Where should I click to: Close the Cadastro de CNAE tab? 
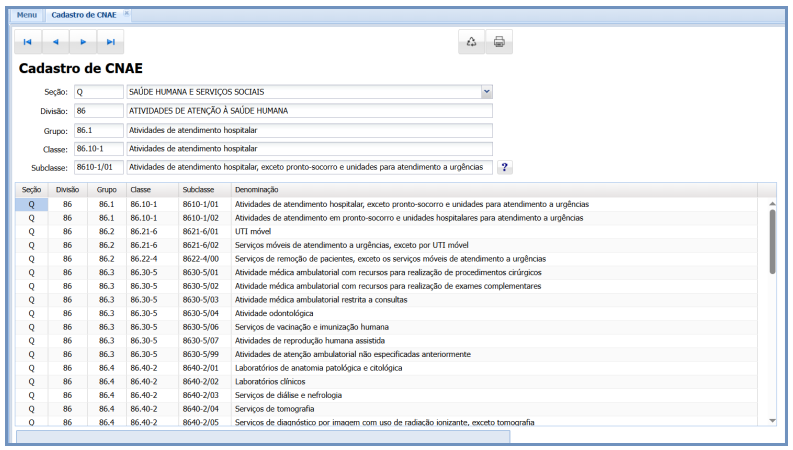coord(126,14)
